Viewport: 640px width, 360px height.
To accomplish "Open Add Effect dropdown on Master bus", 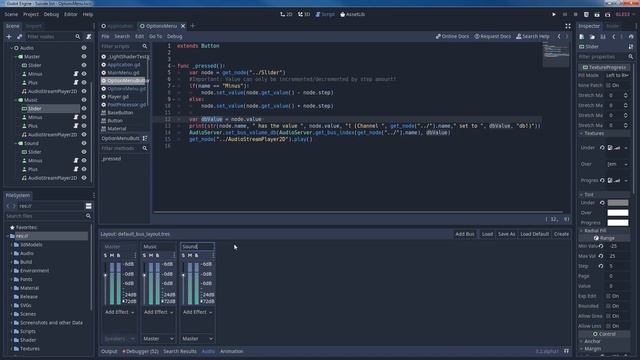I will (119, 312).
